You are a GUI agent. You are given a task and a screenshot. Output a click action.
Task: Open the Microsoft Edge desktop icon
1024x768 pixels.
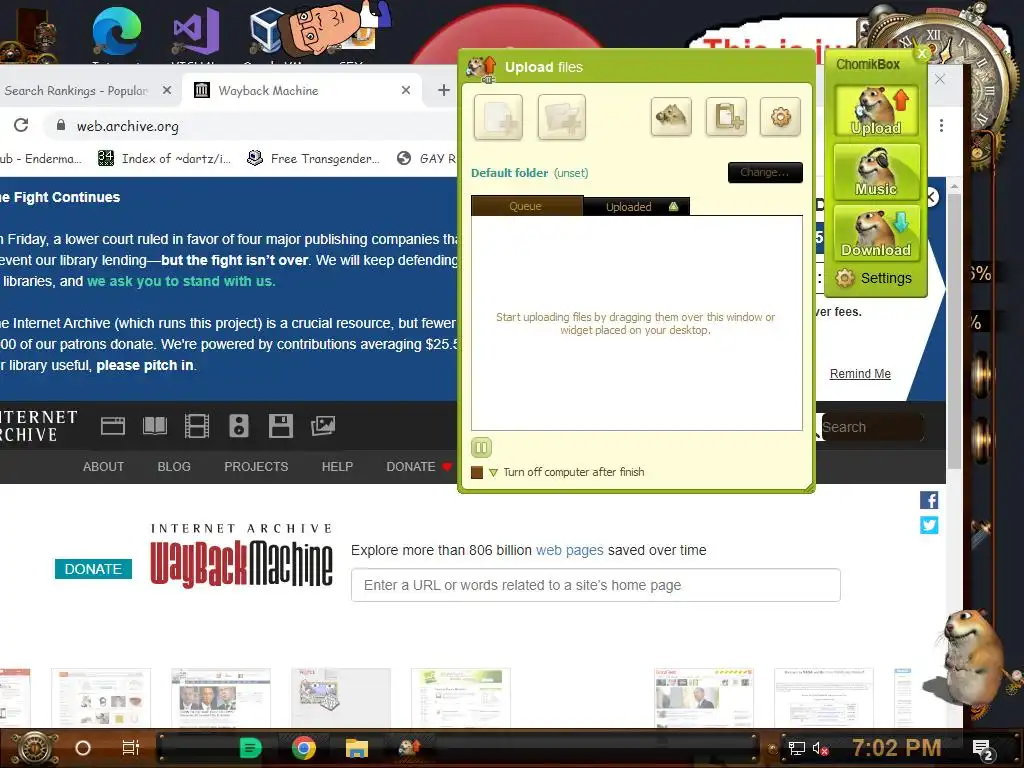click(116, 32)
